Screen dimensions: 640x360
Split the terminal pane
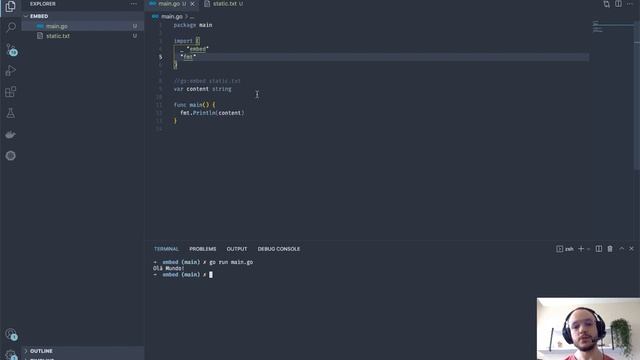[598, 249]
